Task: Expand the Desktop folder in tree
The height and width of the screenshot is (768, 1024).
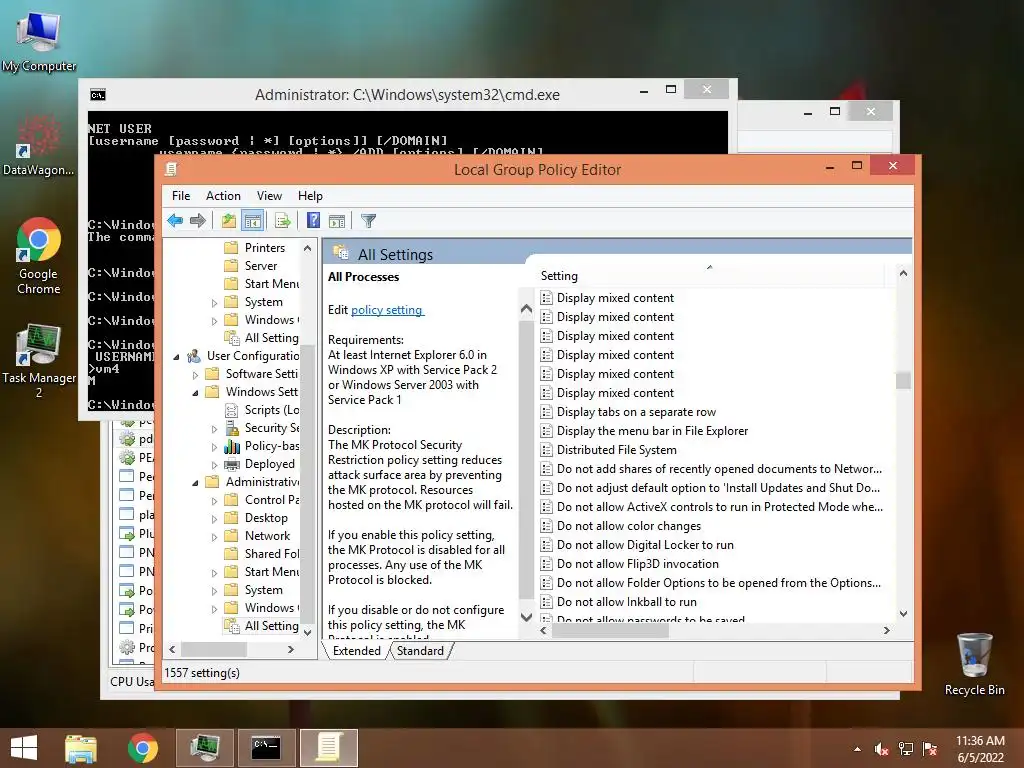Action: (x=214, y=519)
